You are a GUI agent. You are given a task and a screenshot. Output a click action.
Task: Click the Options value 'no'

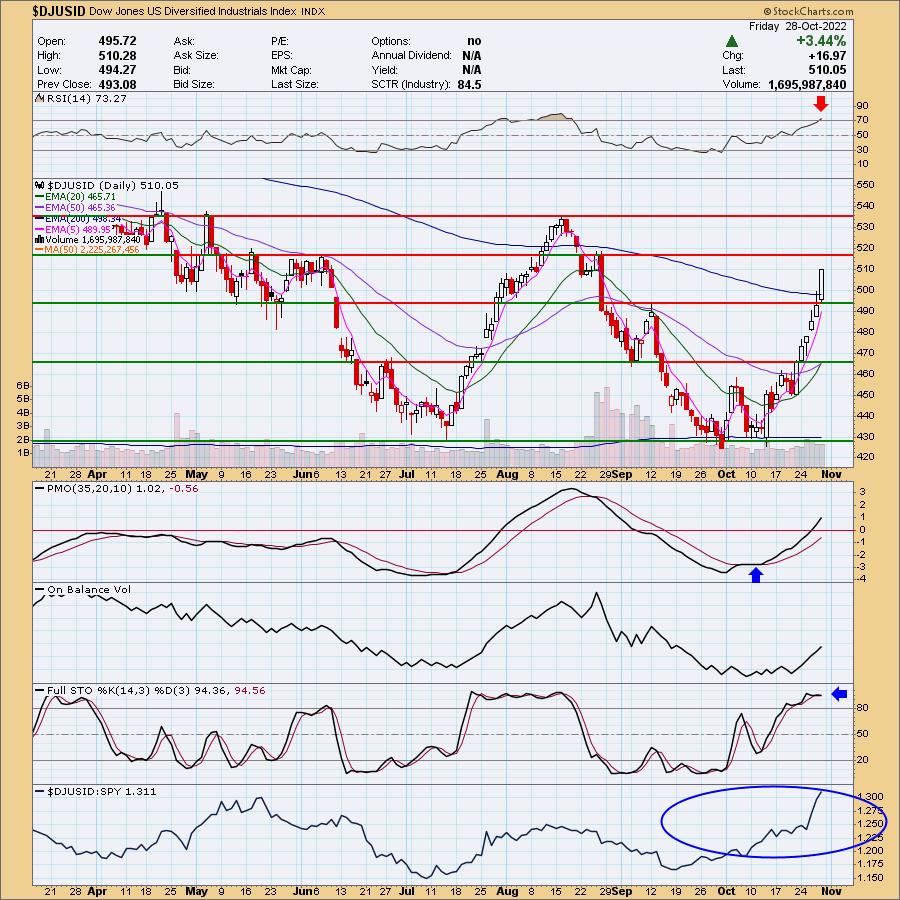pyautogui.click(x=474, y=41)
